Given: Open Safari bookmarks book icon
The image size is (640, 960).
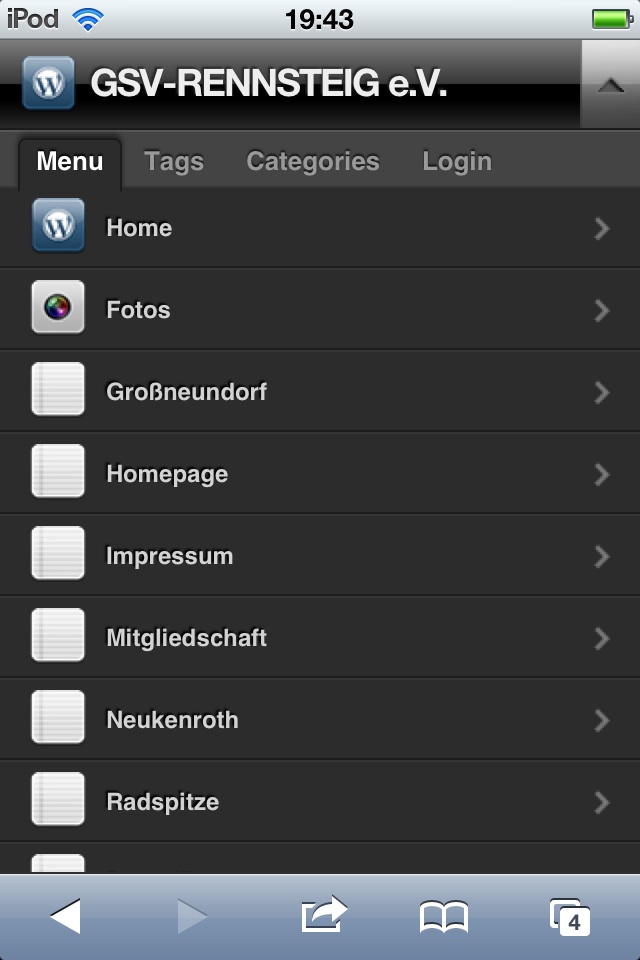Looking at the screenshot, I should click(x=443, y=916).
